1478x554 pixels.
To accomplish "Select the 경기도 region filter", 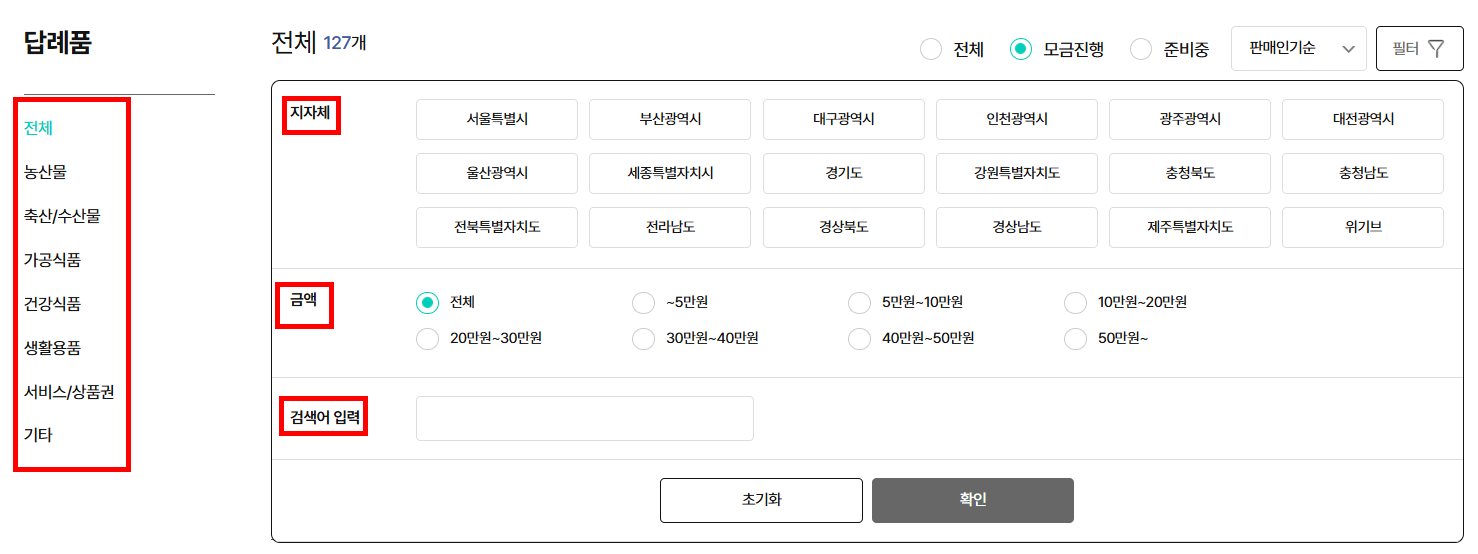I will point(843,173).
